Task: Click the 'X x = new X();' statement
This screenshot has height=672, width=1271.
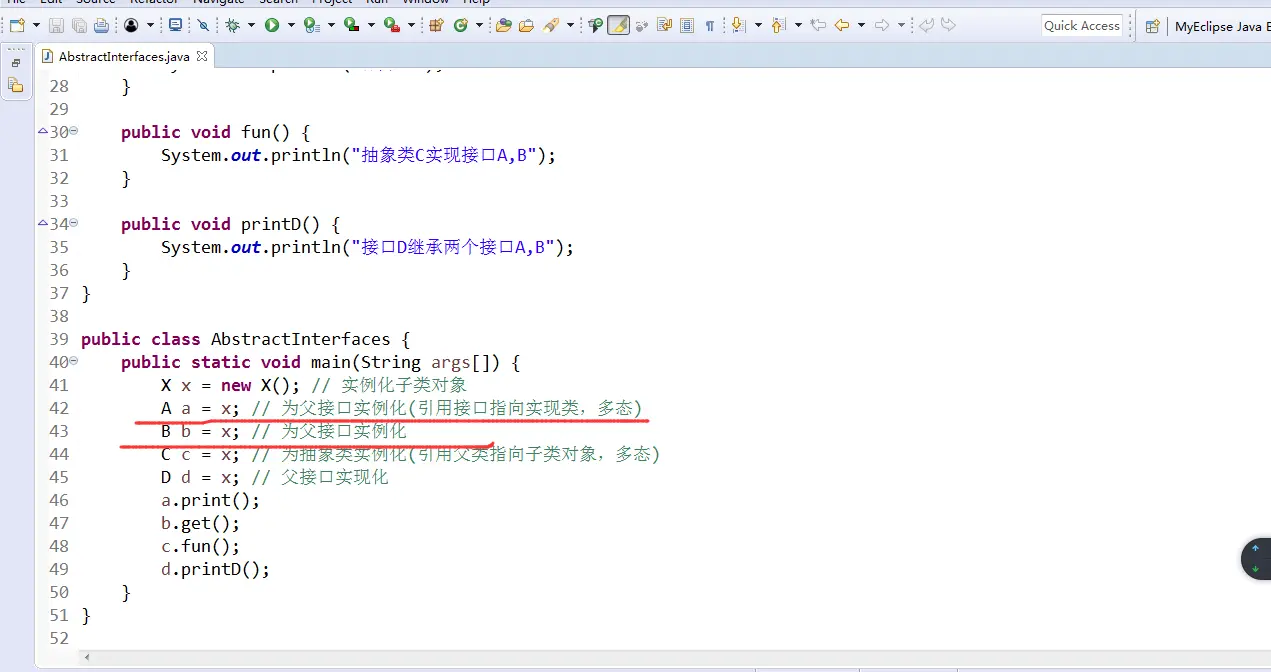Action: (231, 385)
